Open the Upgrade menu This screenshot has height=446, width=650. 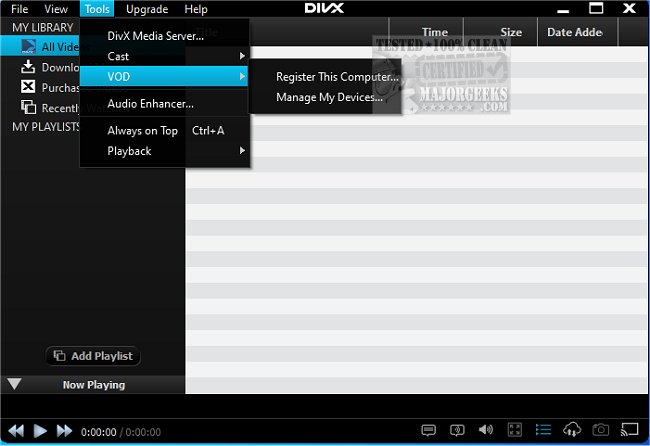click(147, 9)
